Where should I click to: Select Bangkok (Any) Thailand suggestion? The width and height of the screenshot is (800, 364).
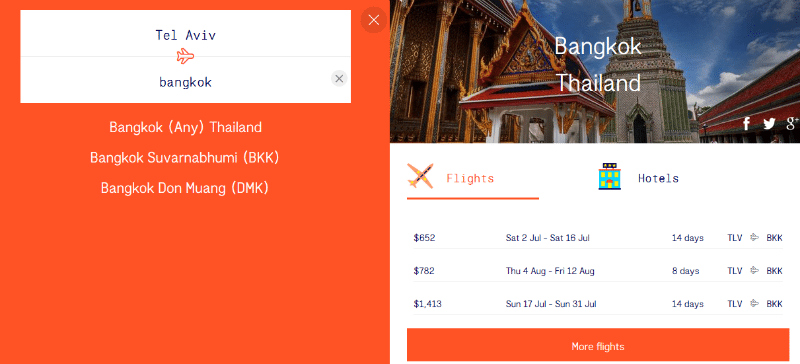185,127
